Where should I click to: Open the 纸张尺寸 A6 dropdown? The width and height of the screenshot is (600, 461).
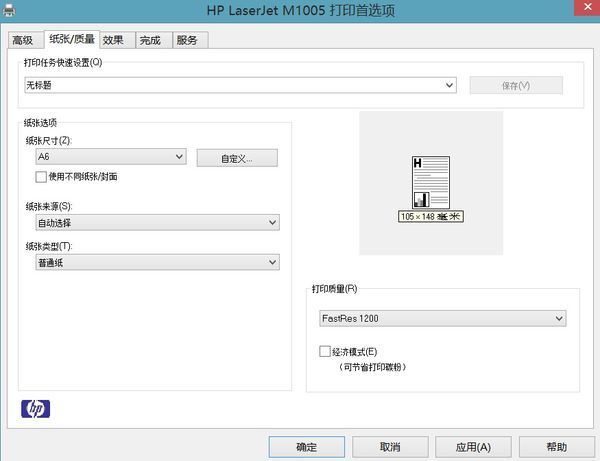pos(110,157)
